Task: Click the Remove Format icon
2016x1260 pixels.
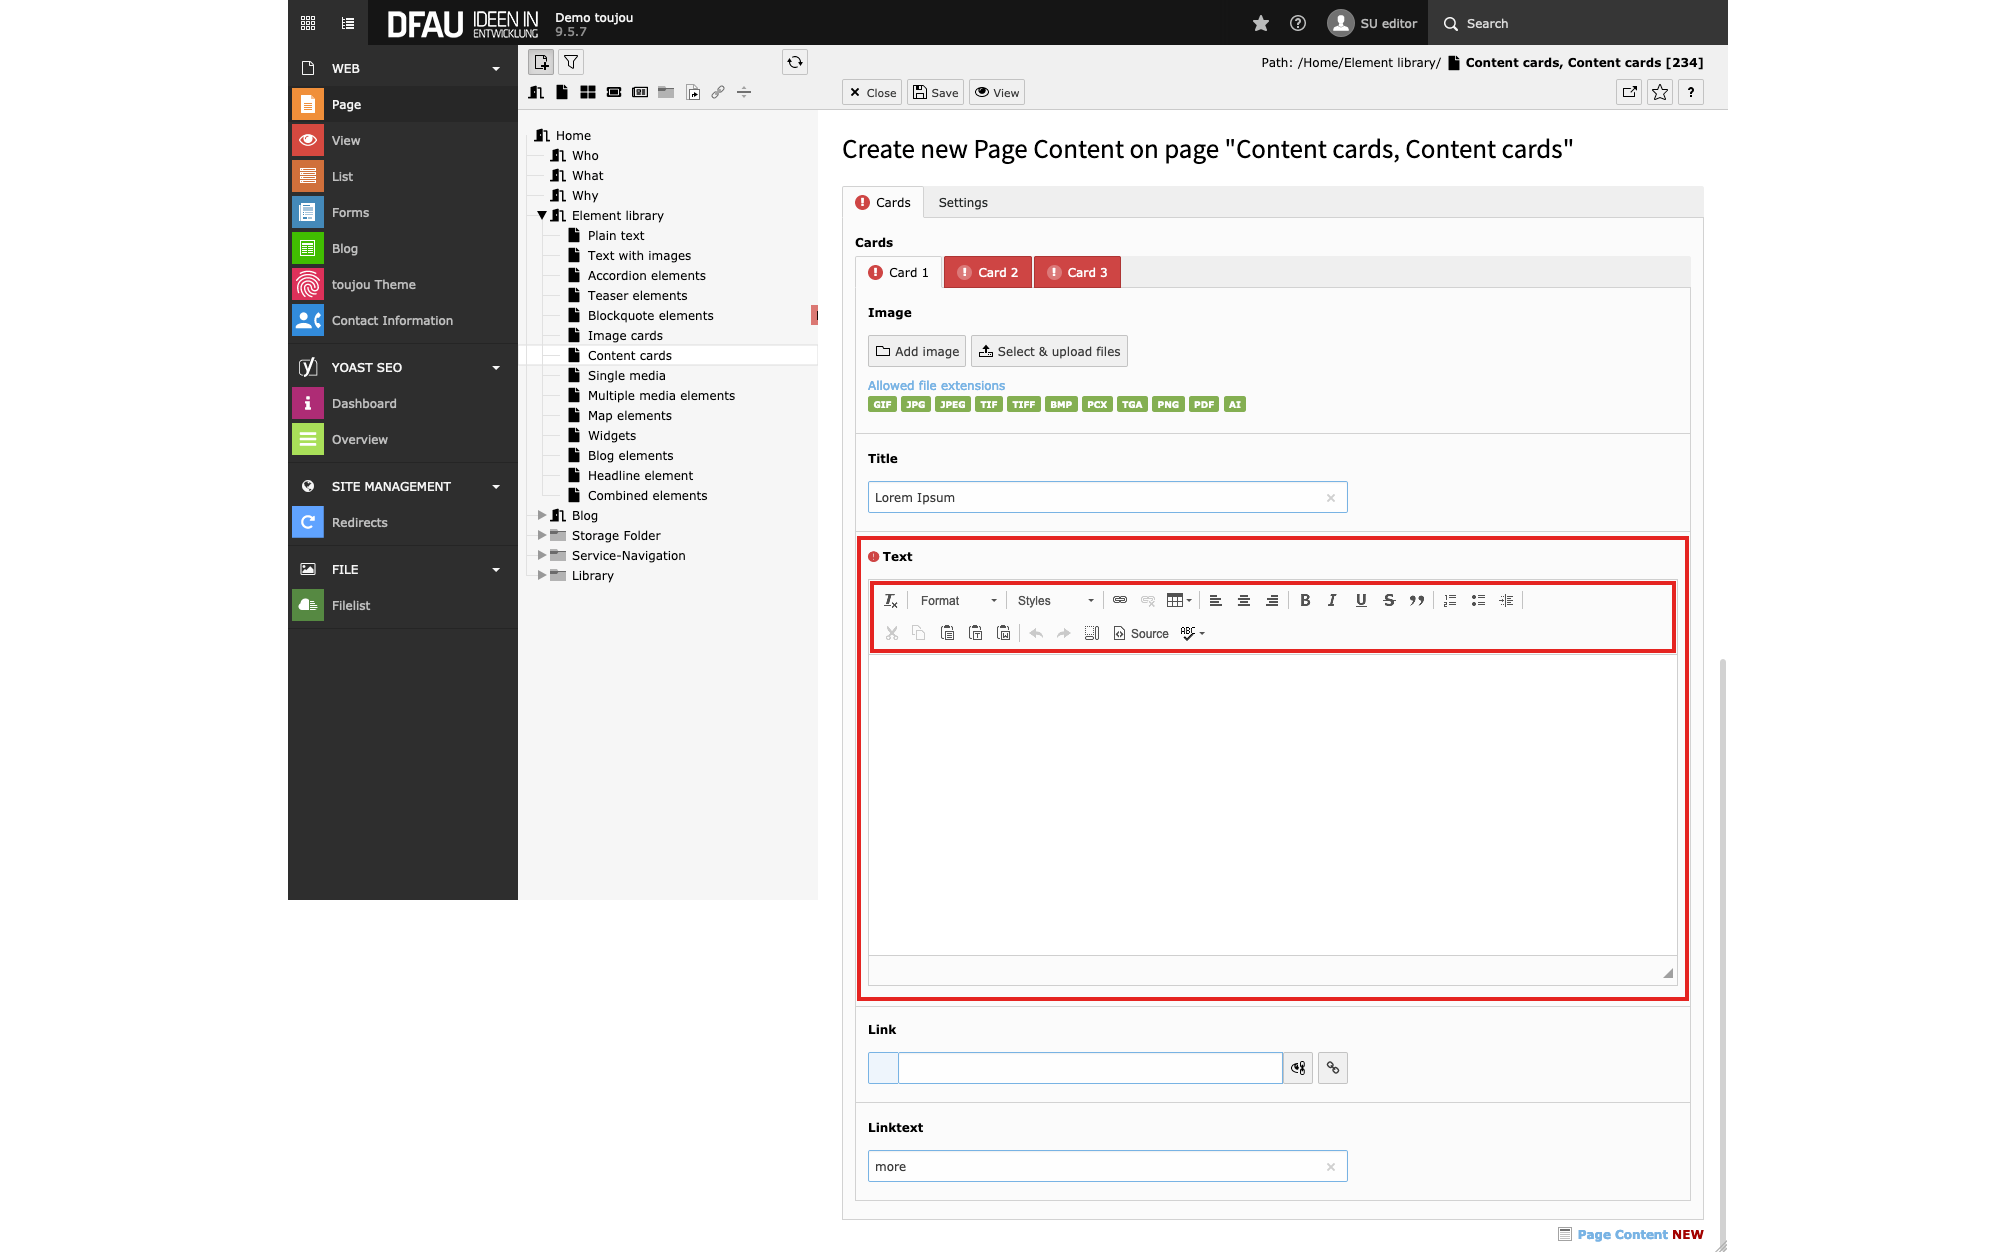Action: pyautogui.click(x=890, y=600)
